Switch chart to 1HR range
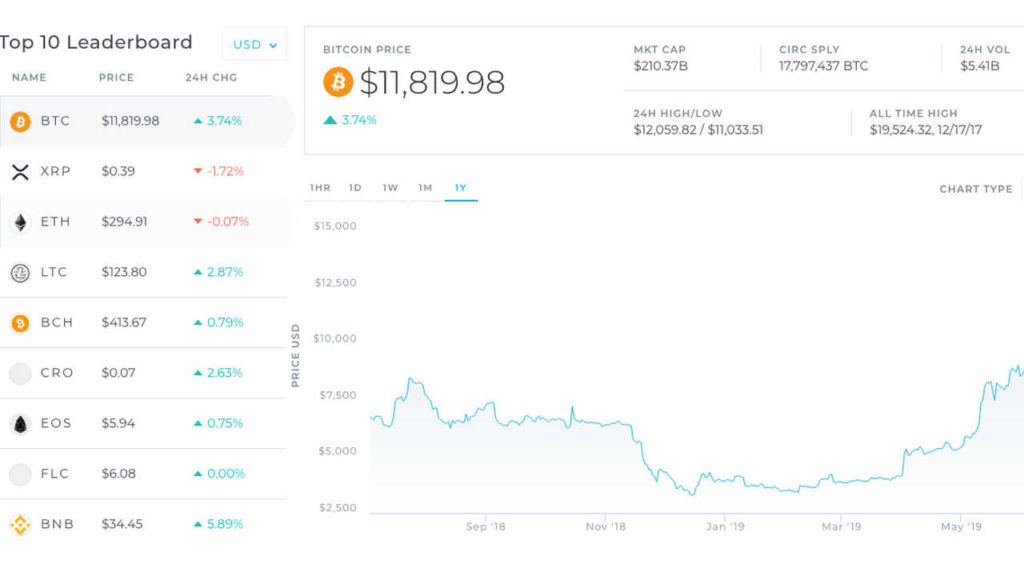The image size is (1024, 576). [320, 188]
